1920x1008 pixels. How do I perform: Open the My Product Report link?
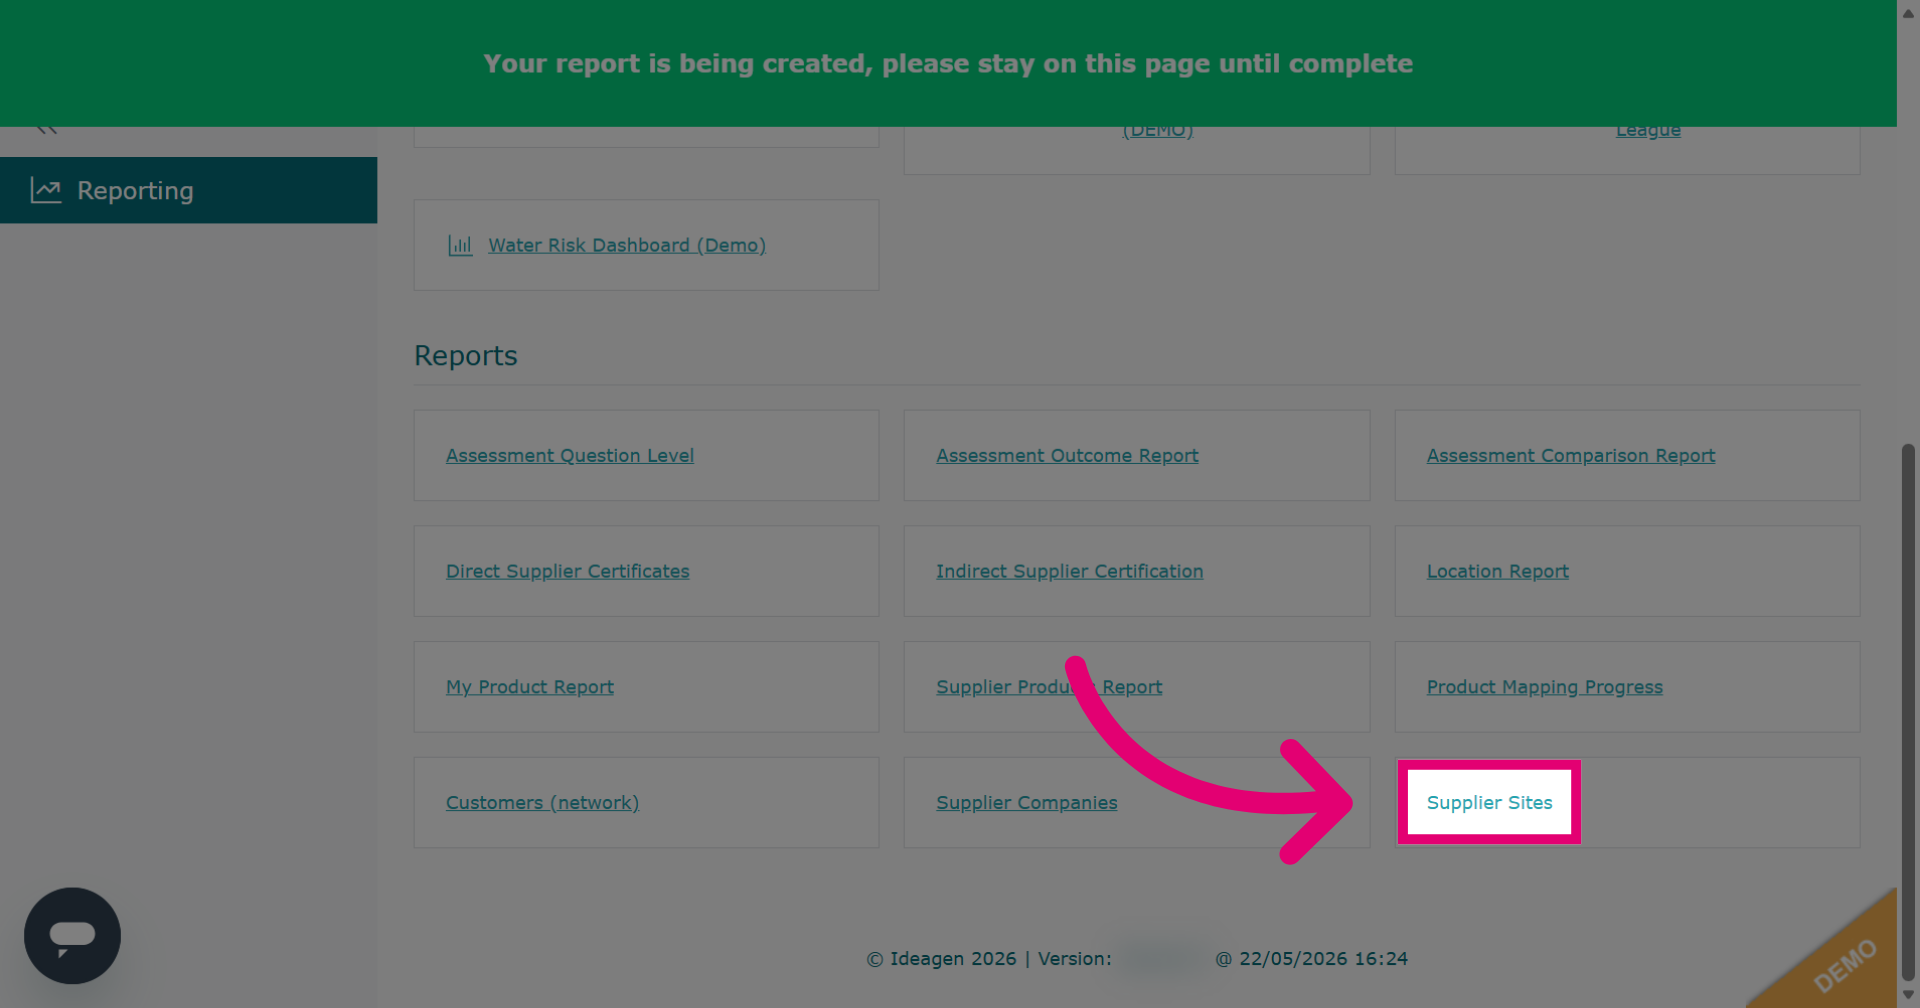[530, 687]
